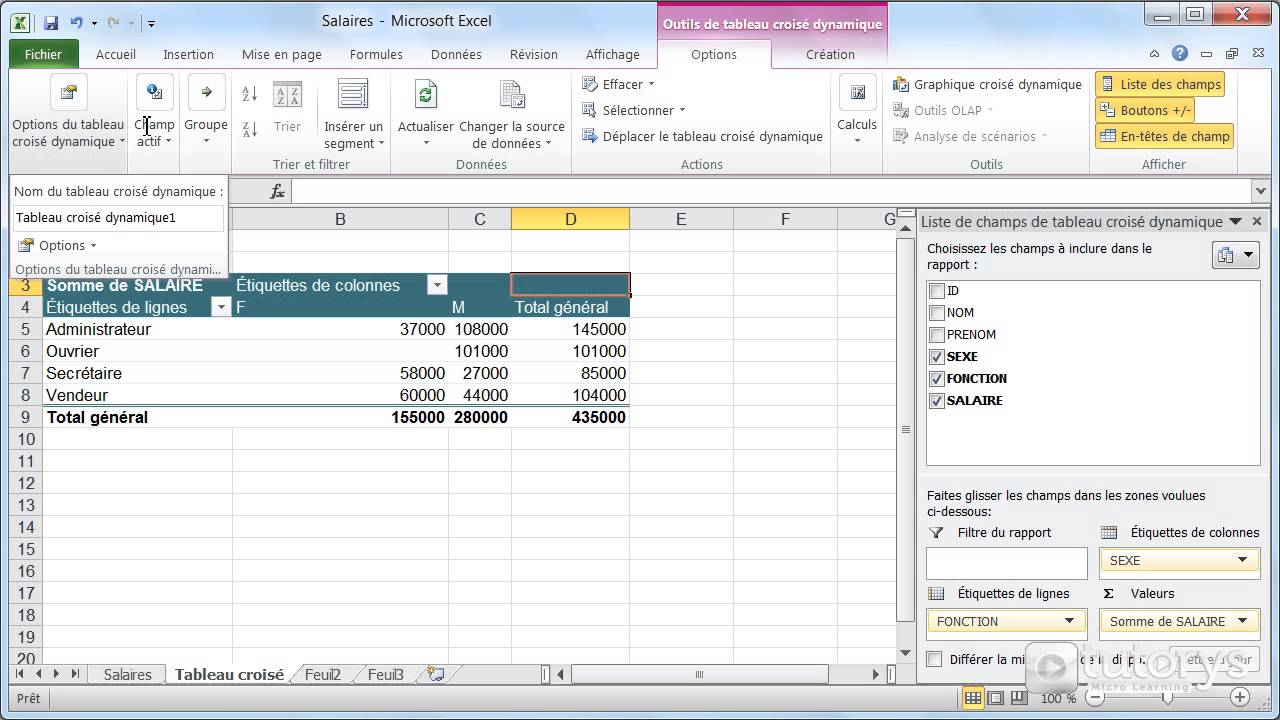Open the Effacer dropdown
The width and height of the screenshot is (1280, 720).
[x=618, y=84]
